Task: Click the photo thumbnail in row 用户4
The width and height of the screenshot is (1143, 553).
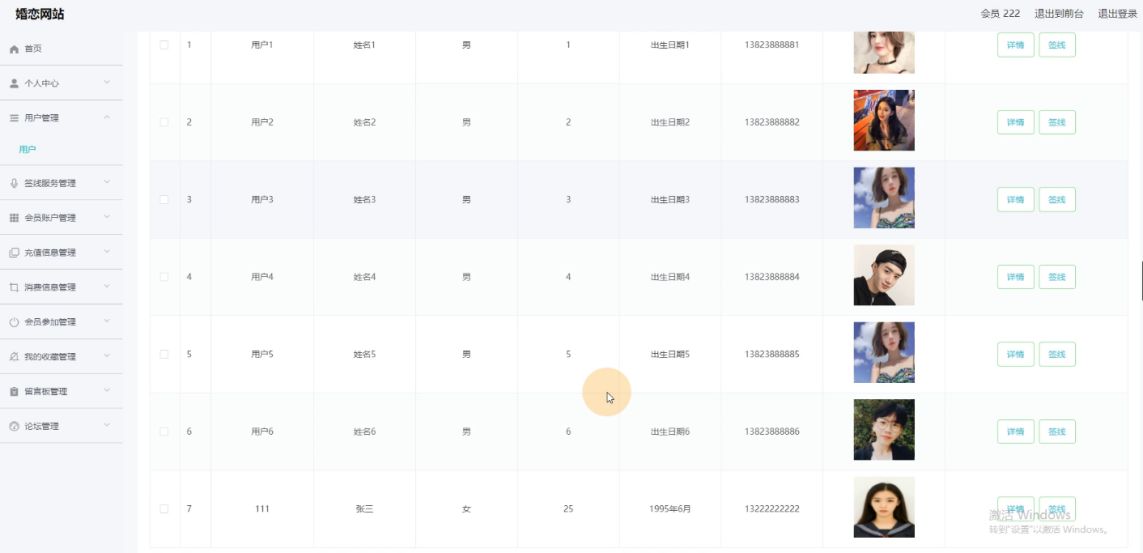Action: pyautogui.click(x=883, y=275)
